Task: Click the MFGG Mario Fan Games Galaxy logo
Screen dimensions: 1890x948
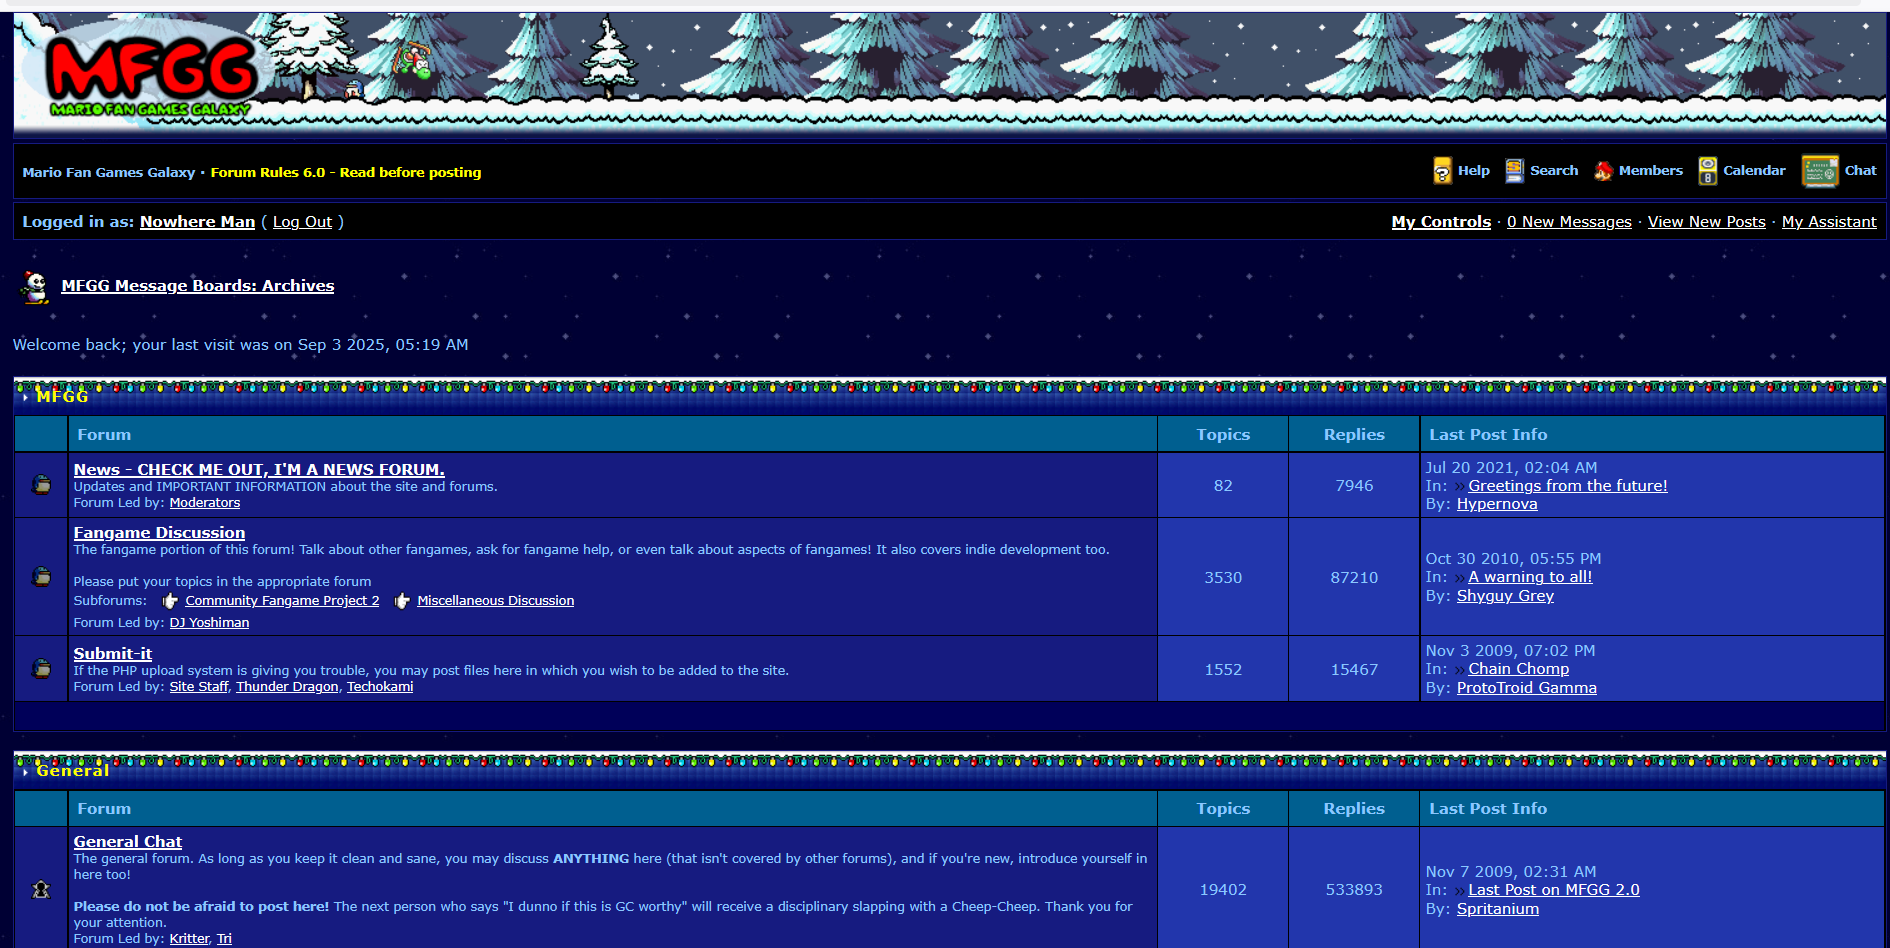Action: (150, 77)
